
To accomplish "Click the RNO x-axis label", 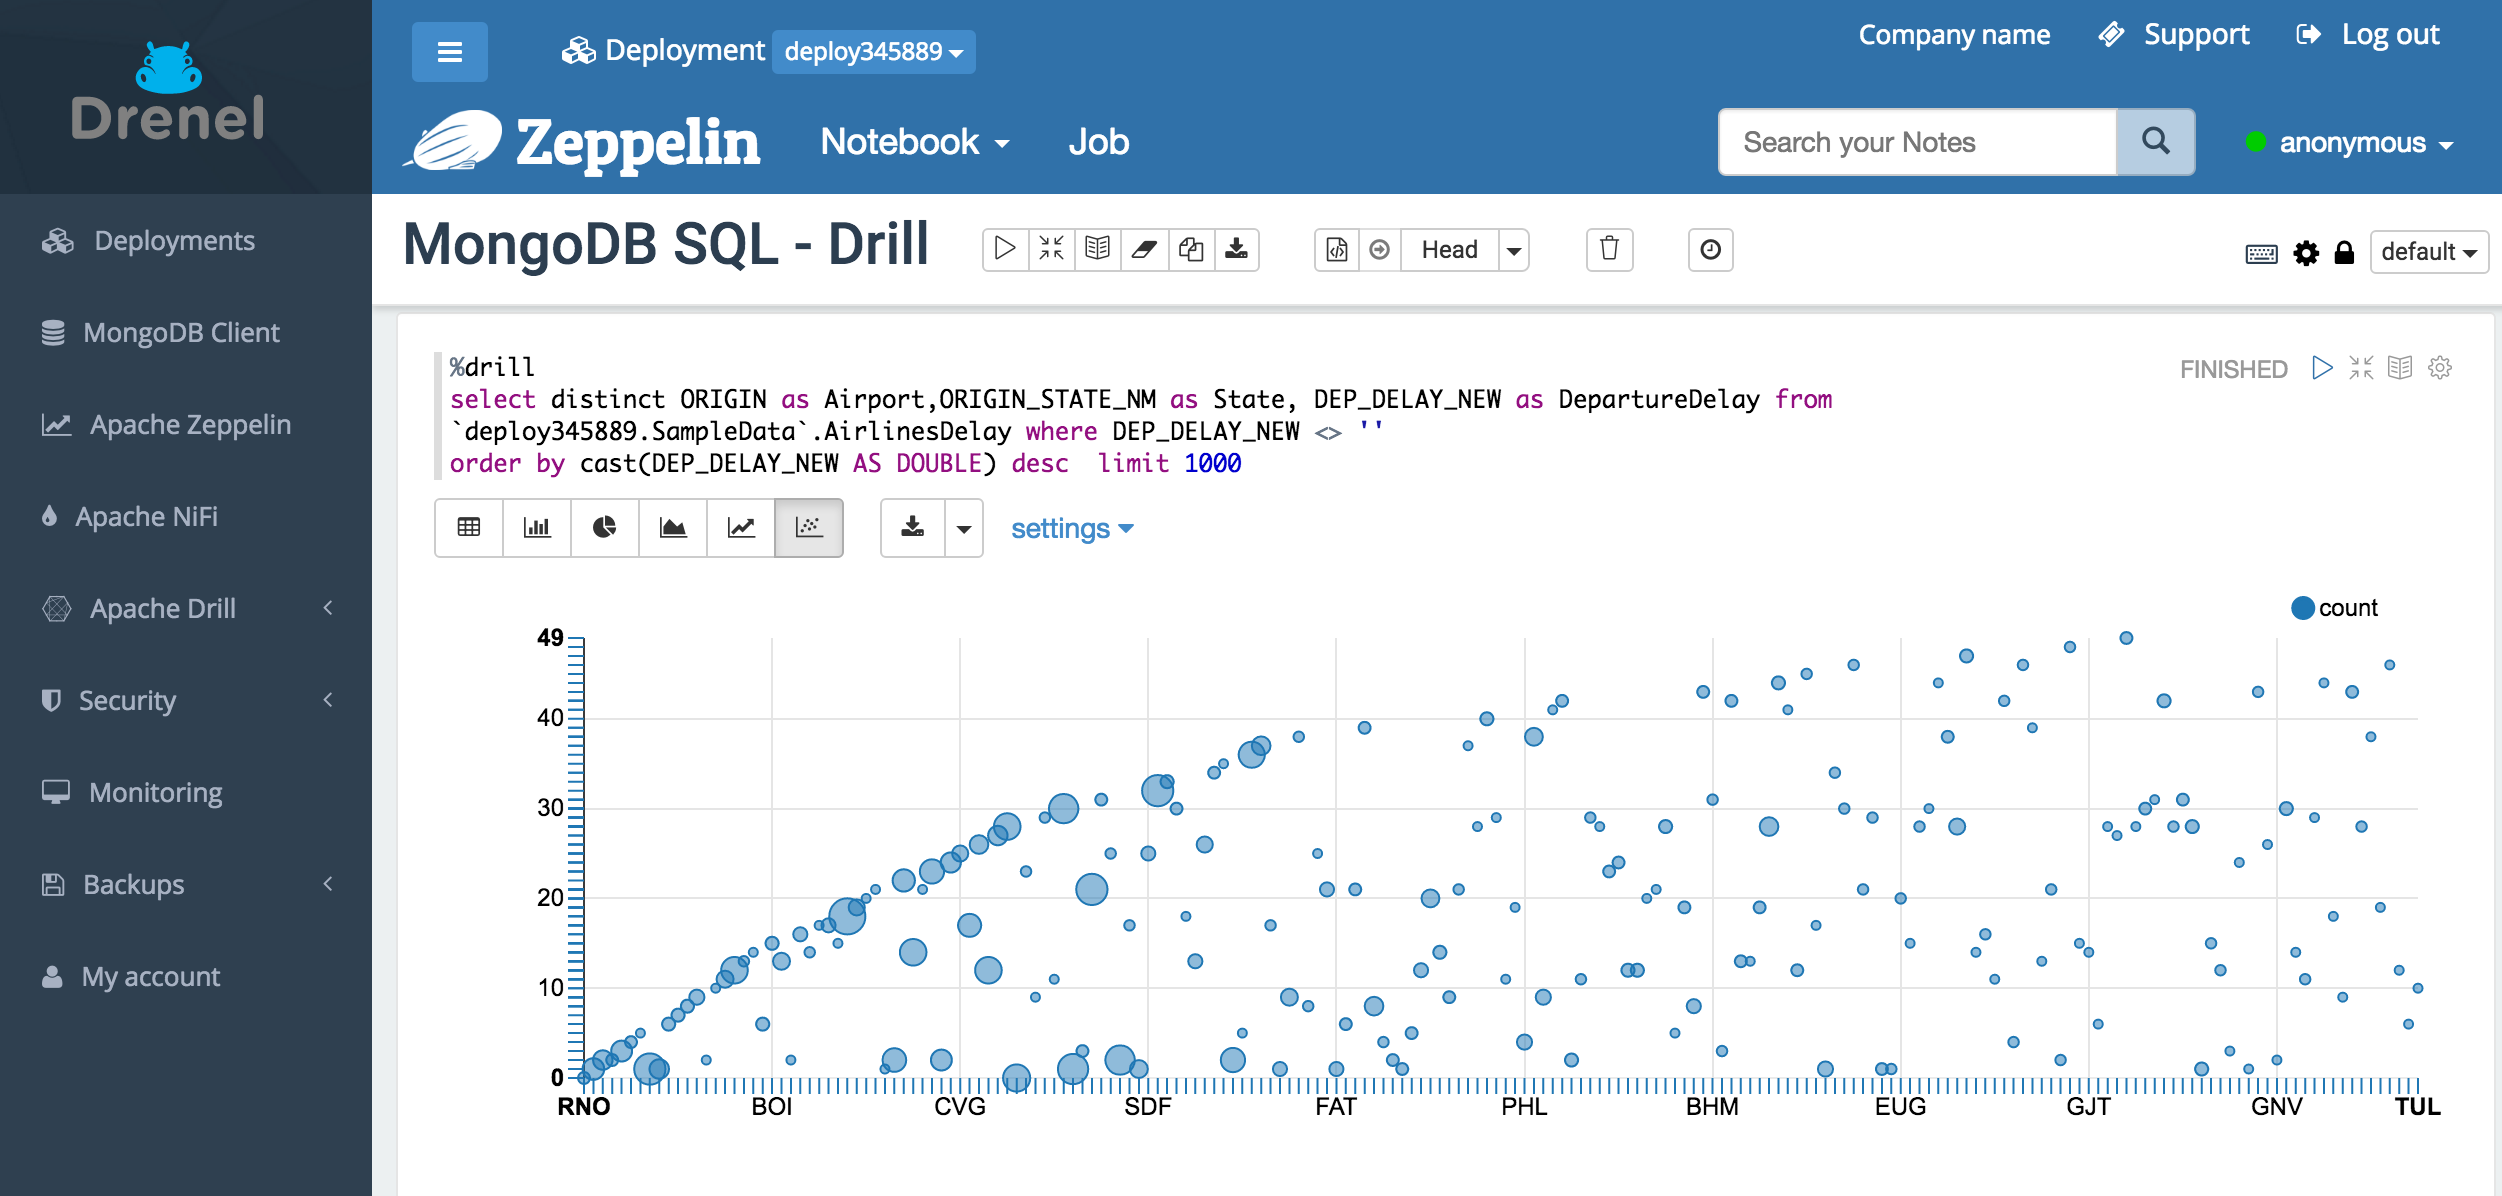I will 584,1107.
